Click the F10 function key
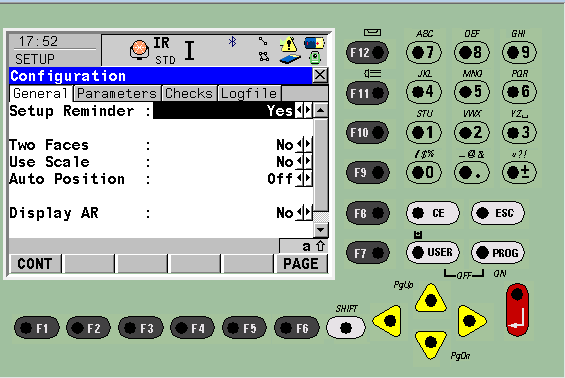Screen dimensions: 565x378 click(368, 132)
